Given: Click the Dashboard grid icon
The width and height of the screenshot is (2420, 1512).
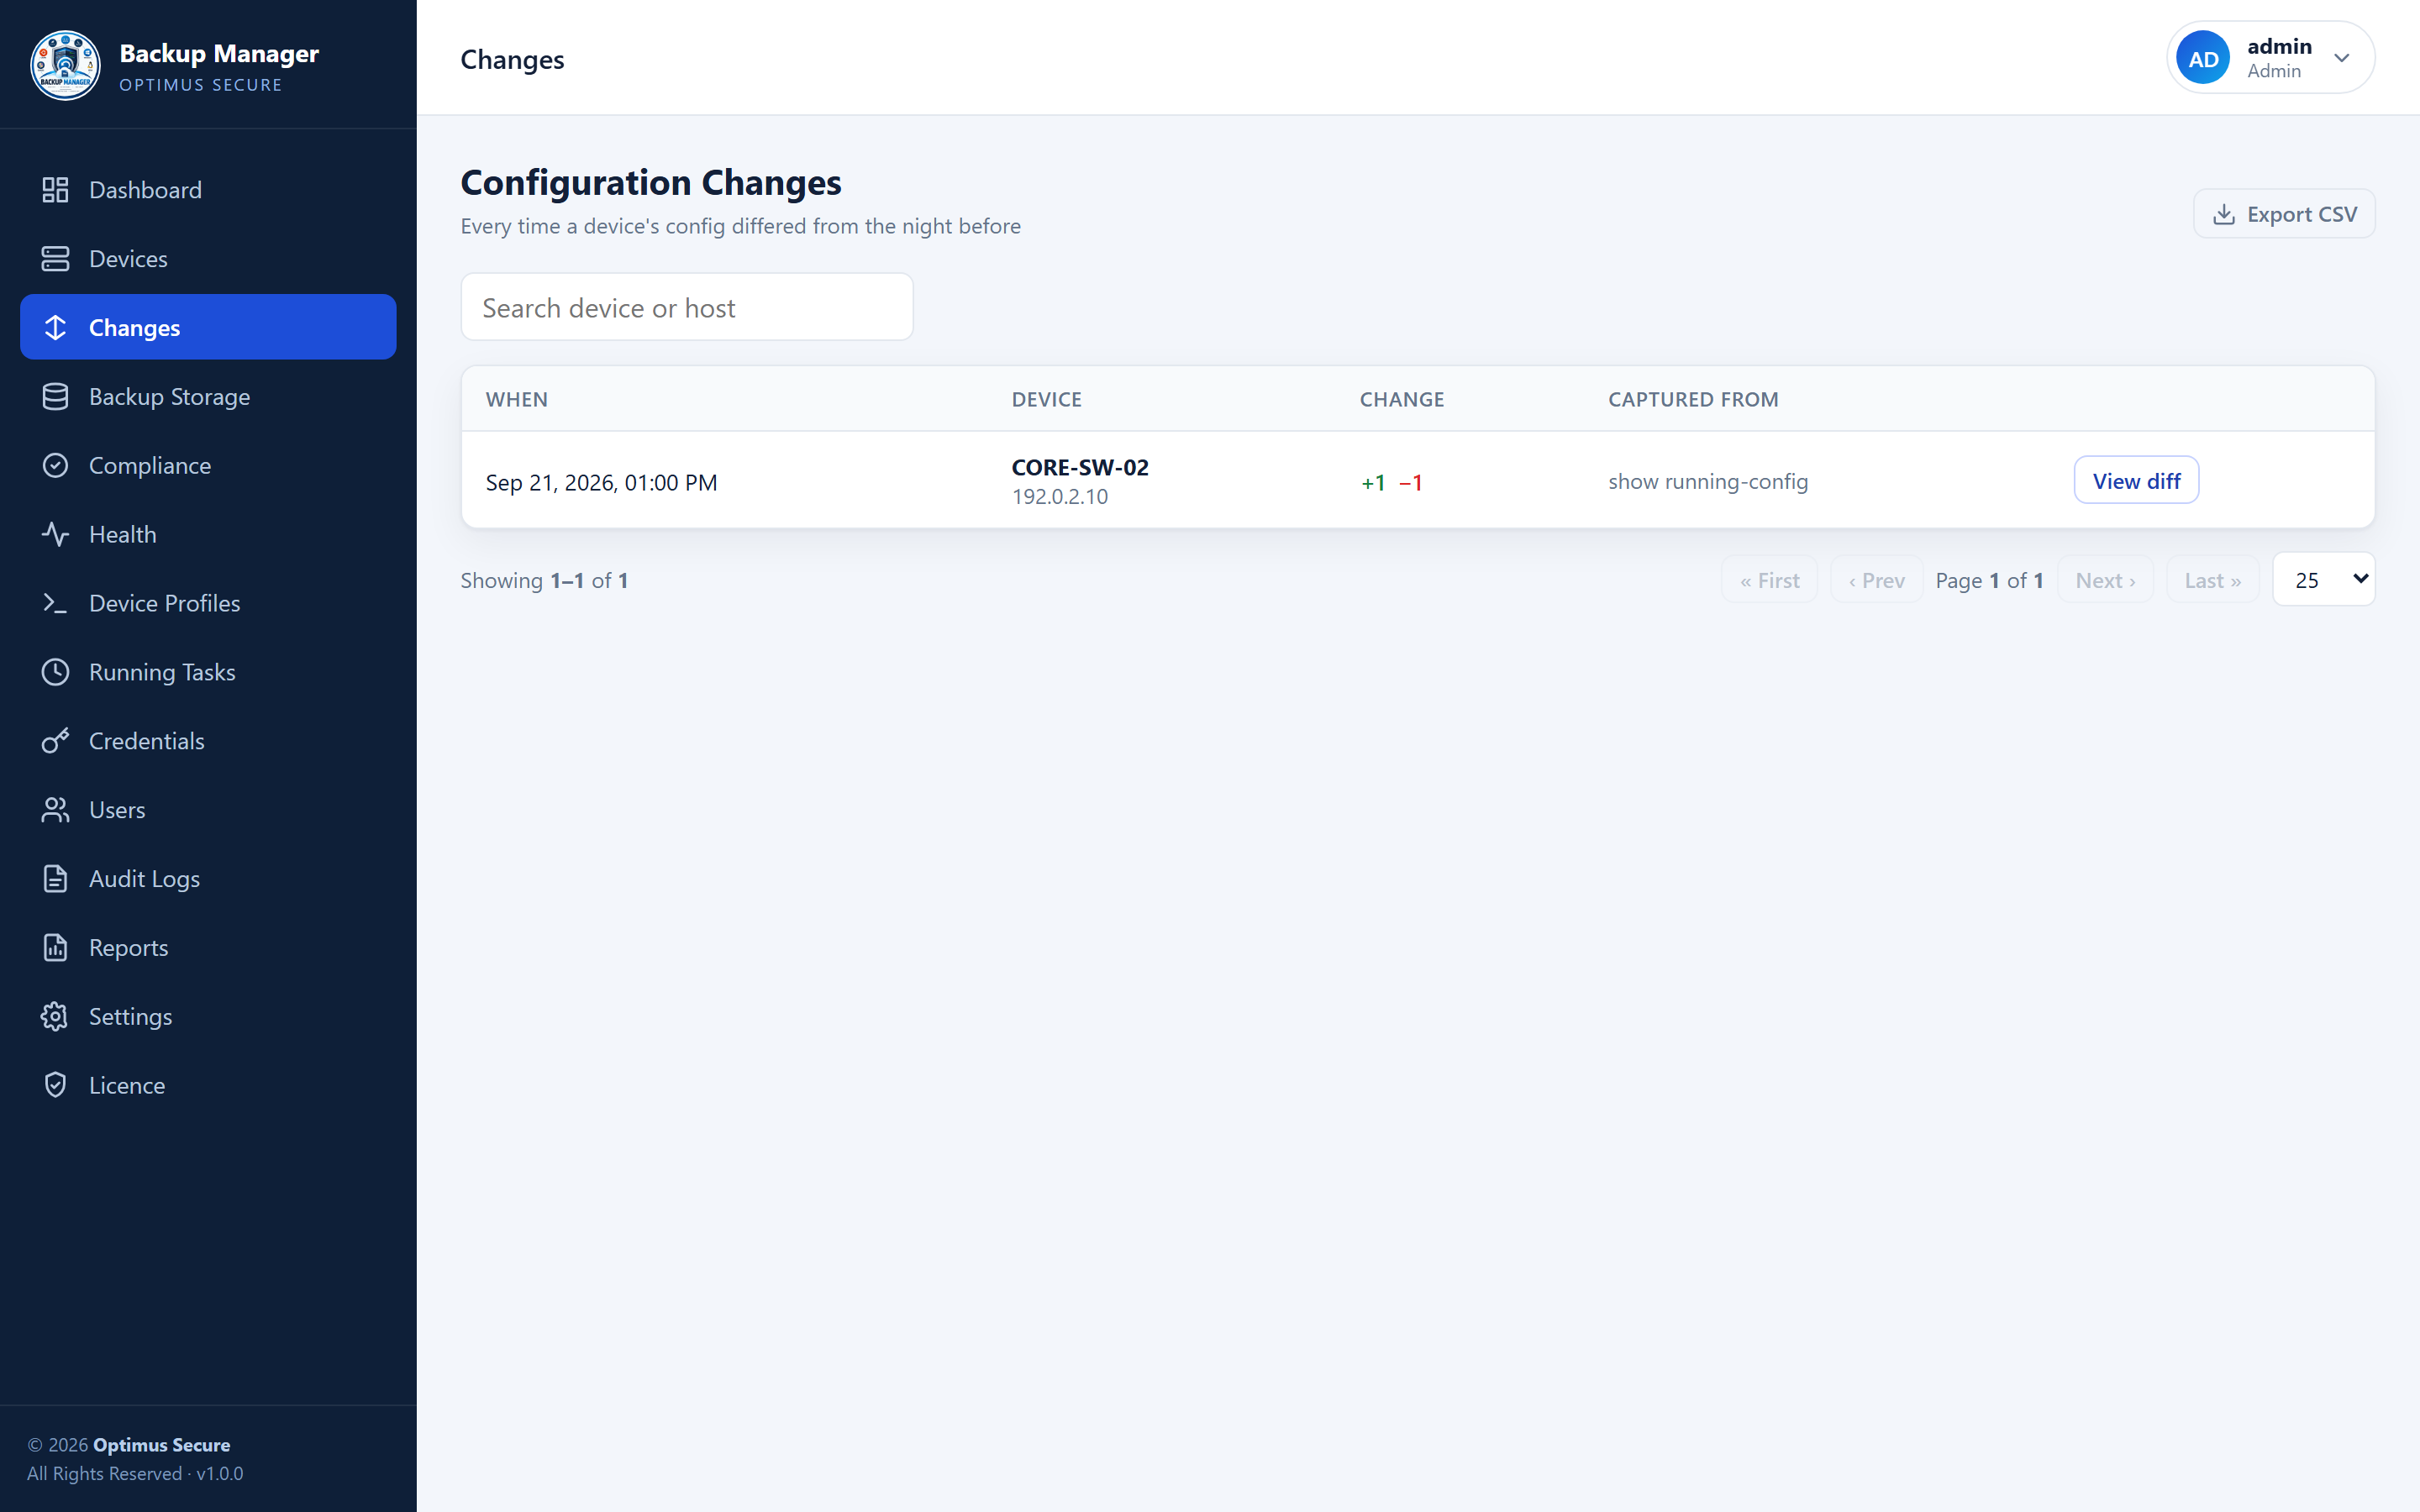Looking at the screenshot, I should [55, 190].
